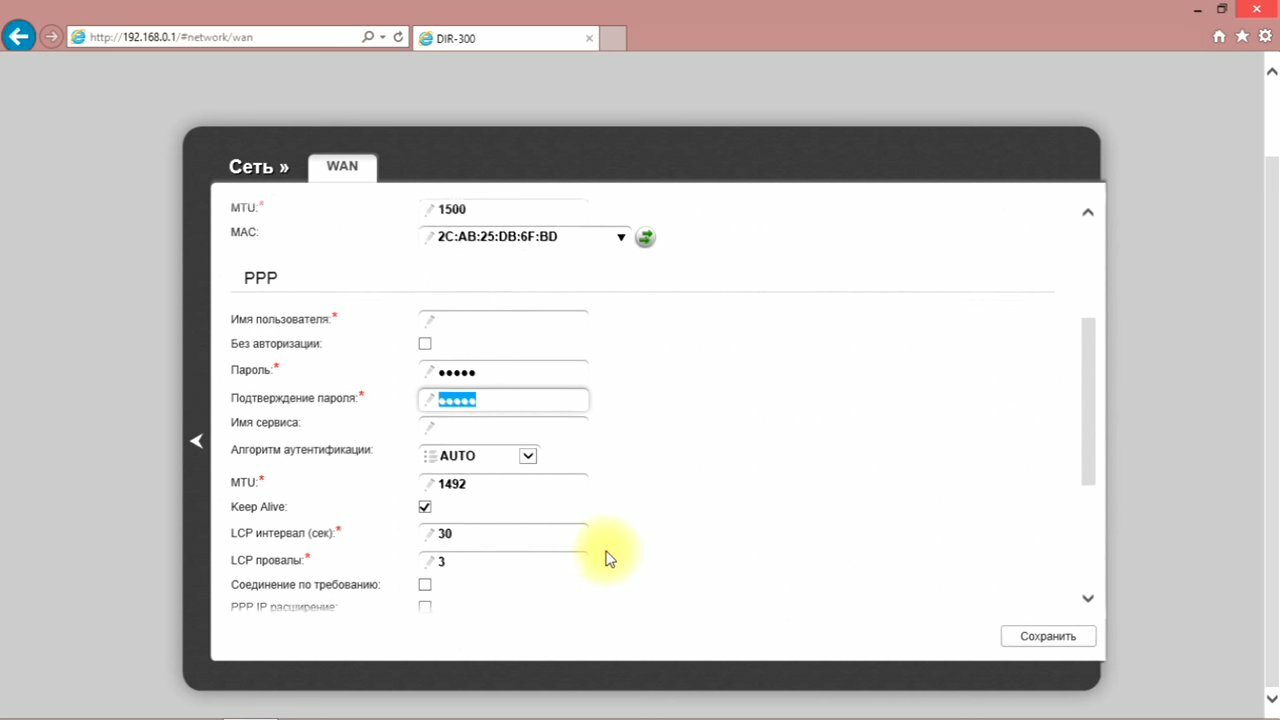Click the panel scroll down chevron
This screenshot has height=720, width=1280.
(1088, 598)
